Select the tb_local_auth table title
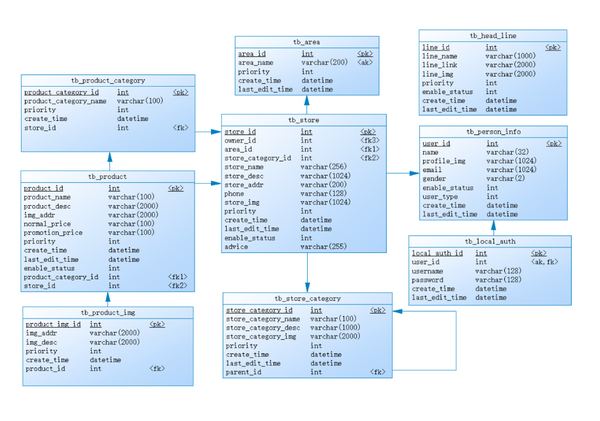The width and height of the screenshot is (600, 421). pyautogui.click(x=490, y=242)
